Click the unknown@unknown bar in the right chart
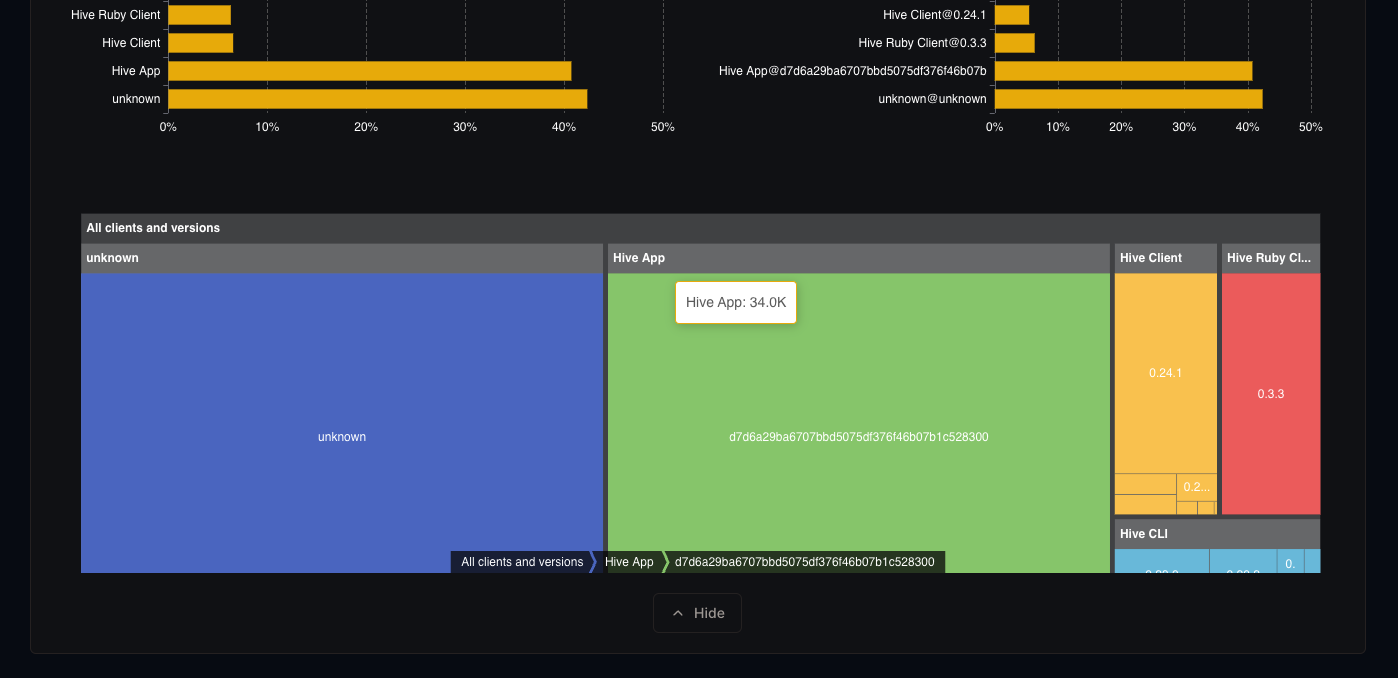The height and width of the screenshot is (678, 1398). click(x=1128, y=98)
